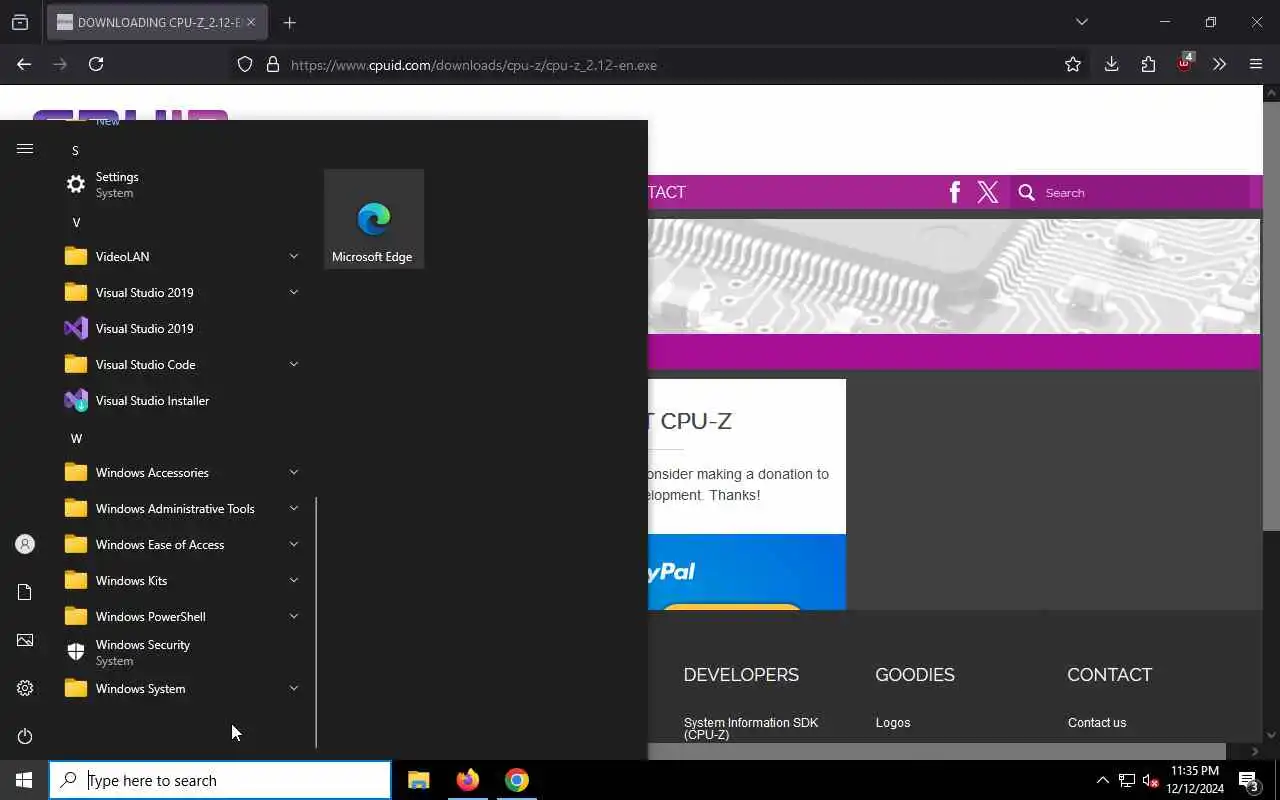Jump to letter V app group

(x=76, y=222)
